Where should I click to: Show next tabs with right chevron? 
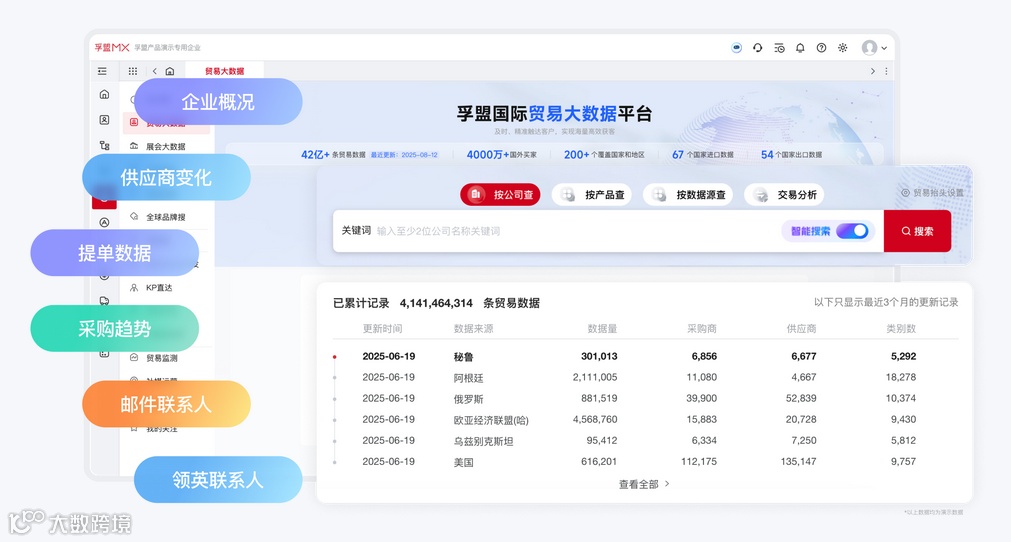tap(873, 71)
